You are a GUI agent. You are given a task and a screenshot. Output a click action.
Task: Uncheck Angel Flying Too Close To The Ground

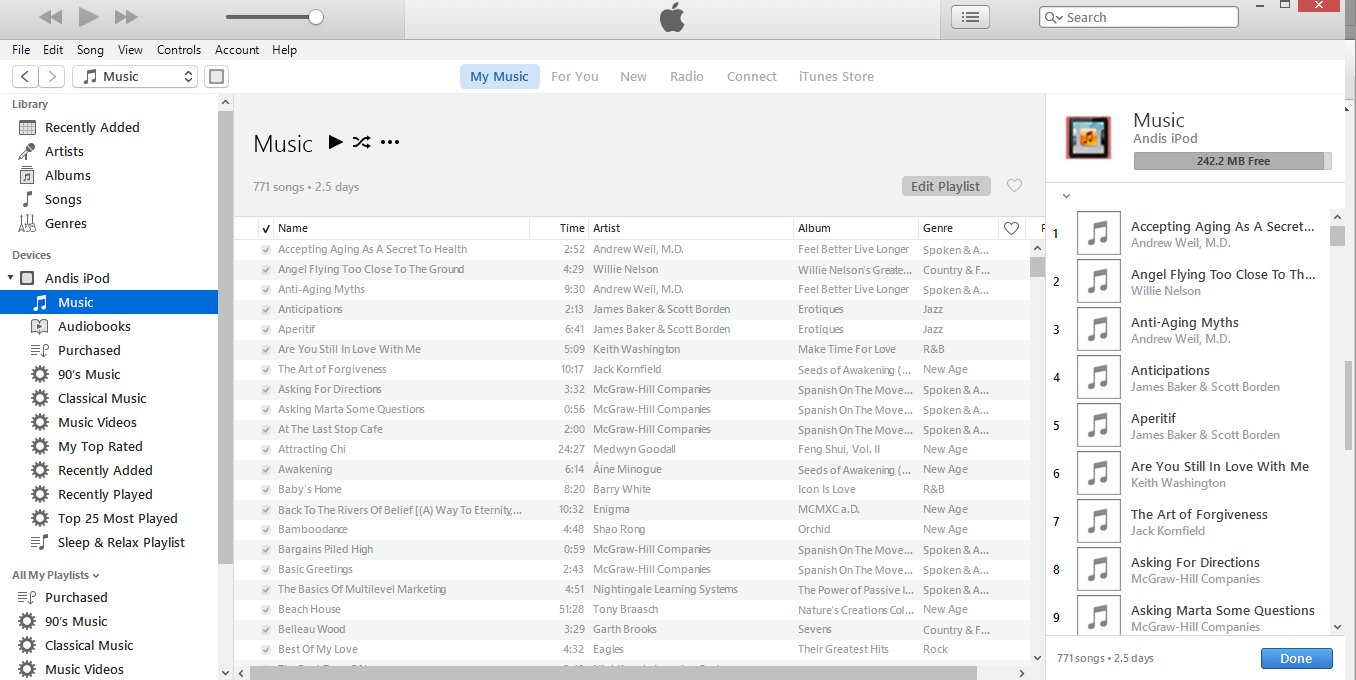tap(265, 269)
